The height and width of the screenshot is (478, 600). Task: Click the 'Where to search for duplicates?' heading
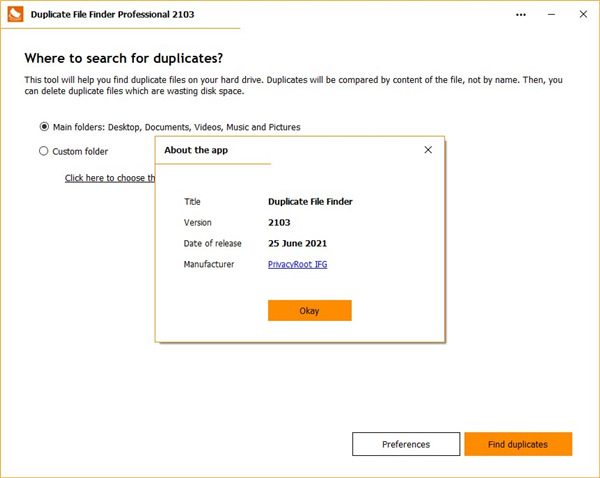click(124, 58)
